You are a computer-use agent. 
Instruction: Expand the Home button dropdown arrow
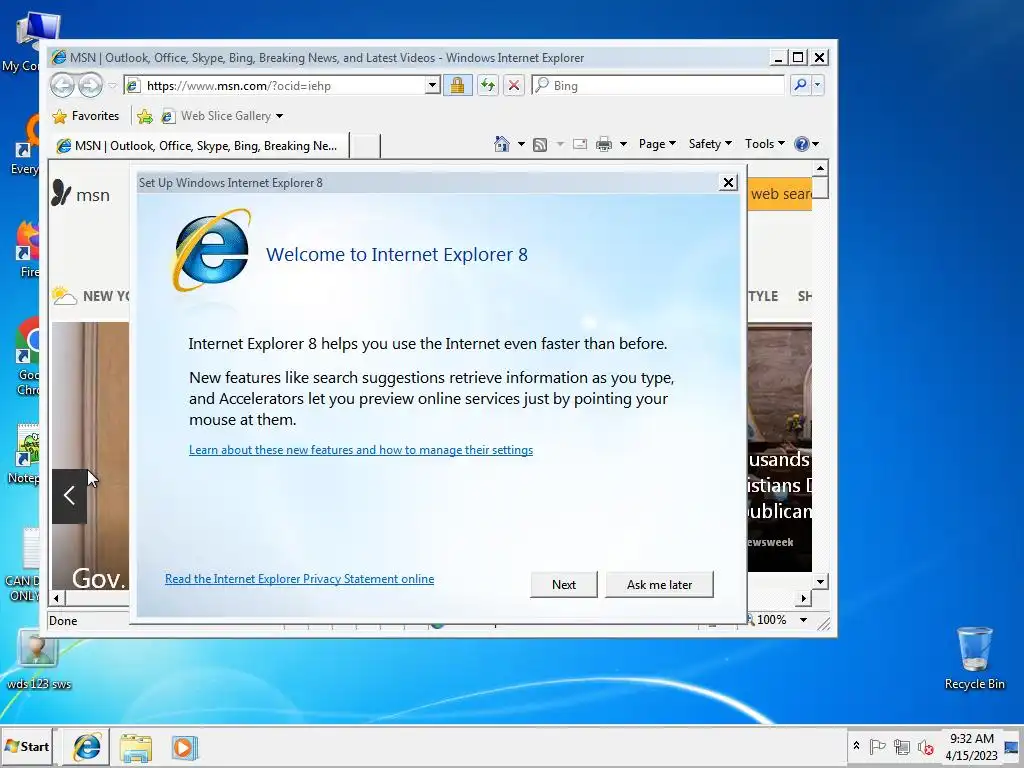point(520,144)
